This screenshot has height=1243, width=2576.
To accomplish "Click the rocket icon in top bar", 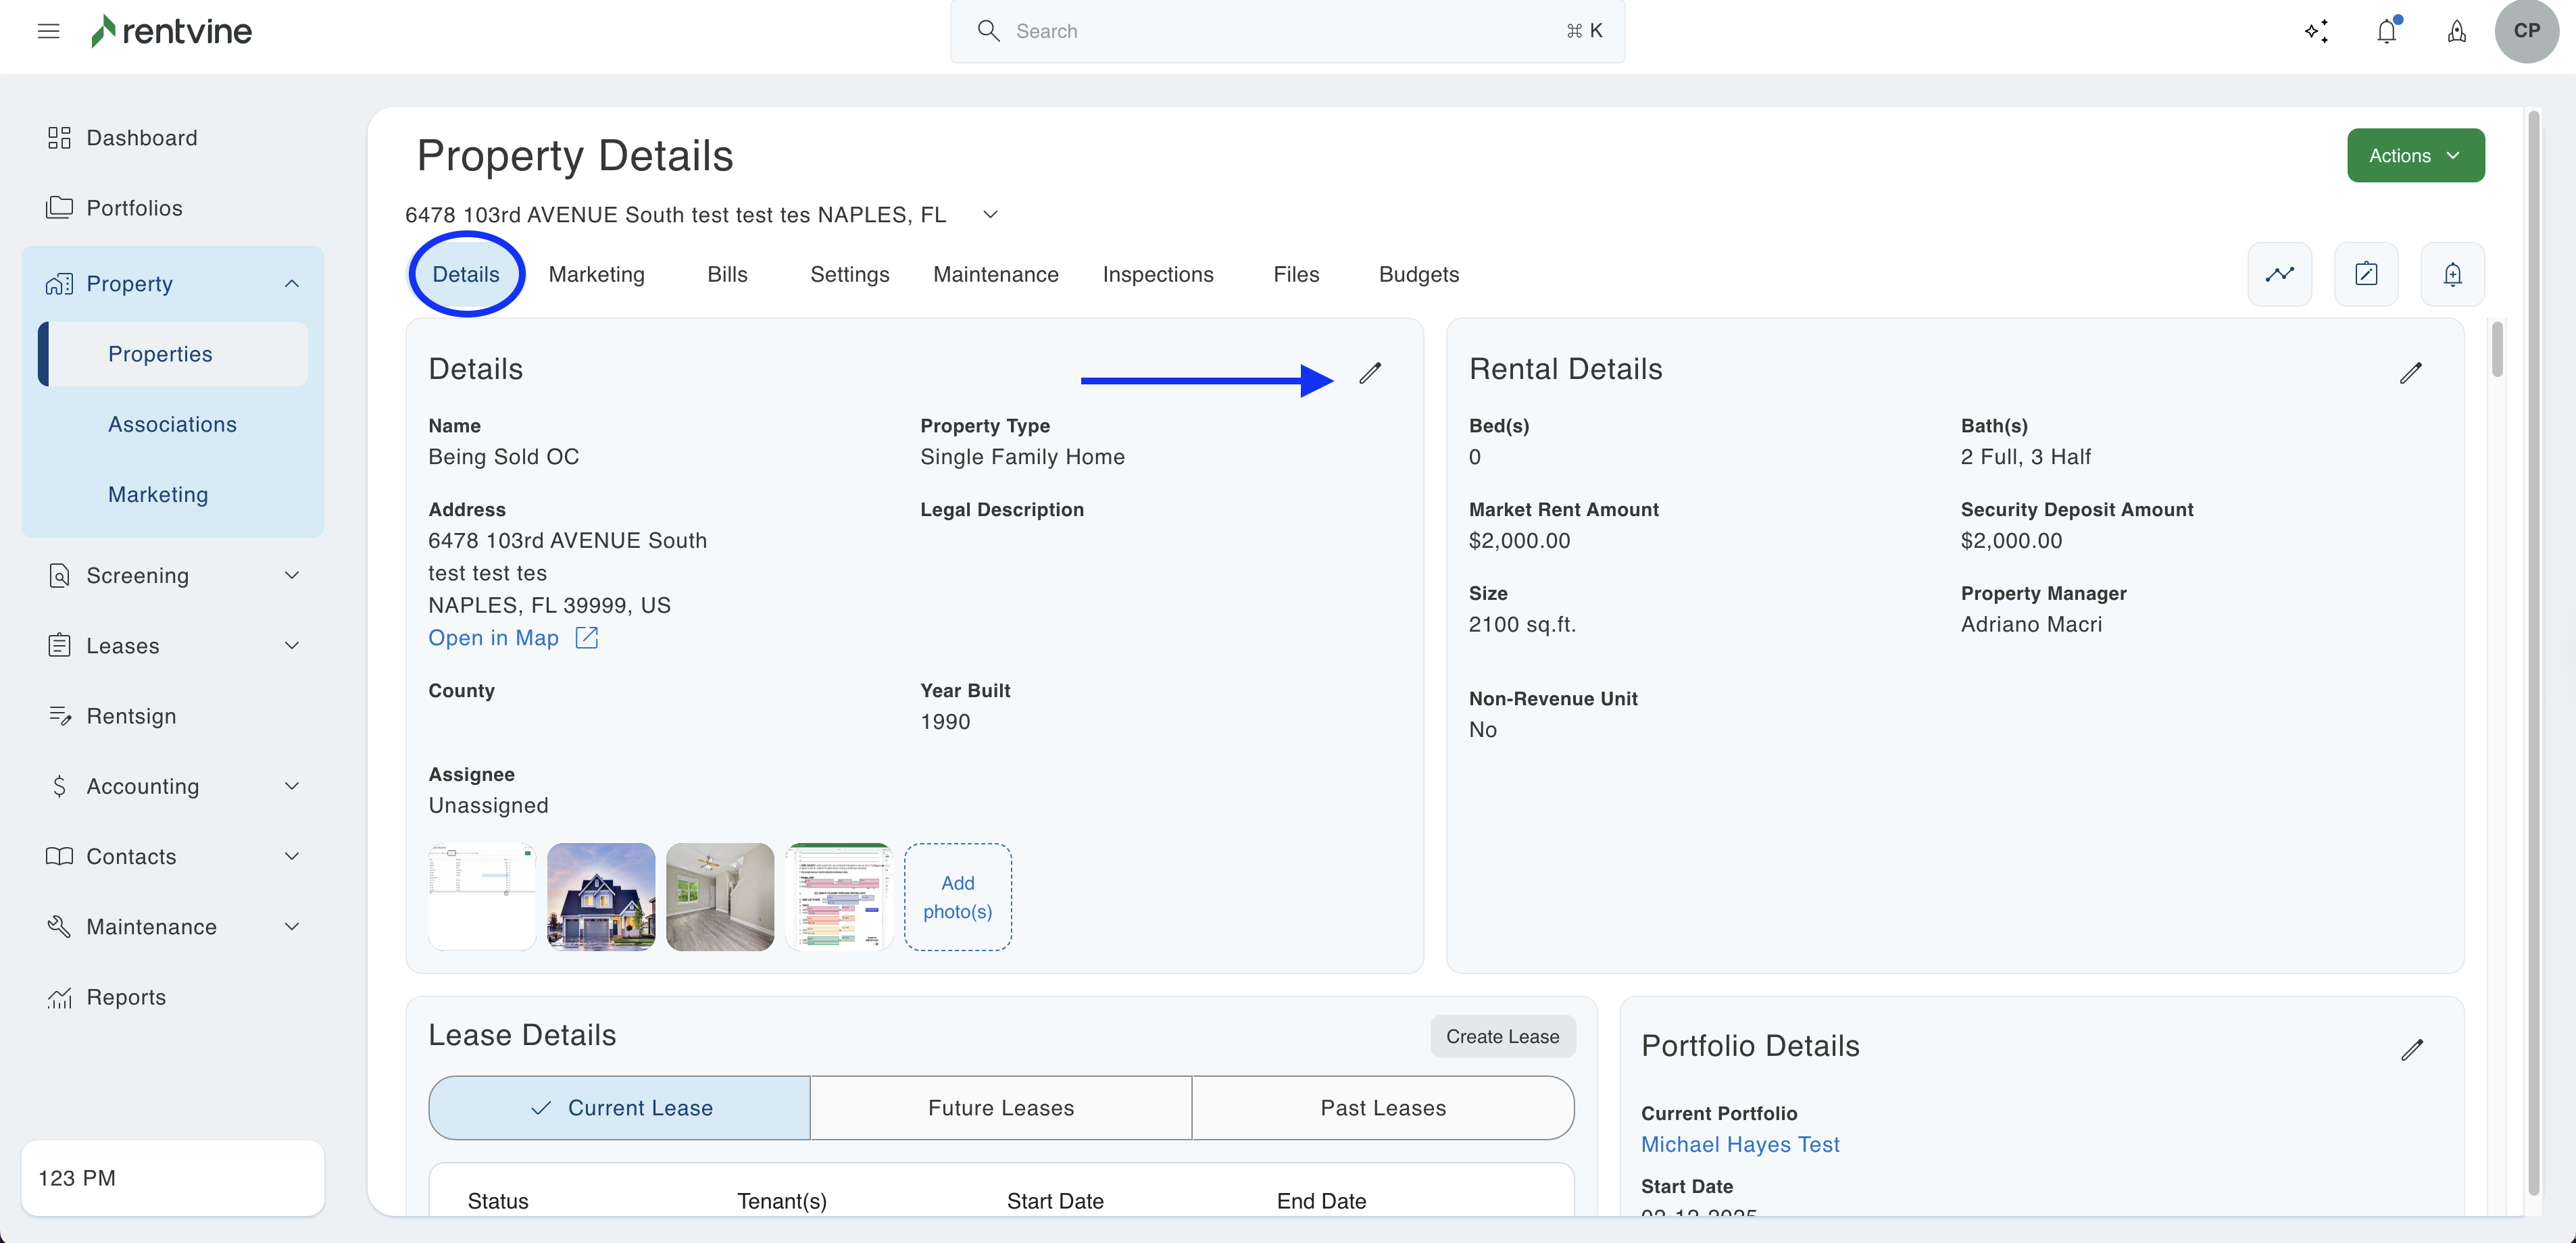I will [2456, 31].
